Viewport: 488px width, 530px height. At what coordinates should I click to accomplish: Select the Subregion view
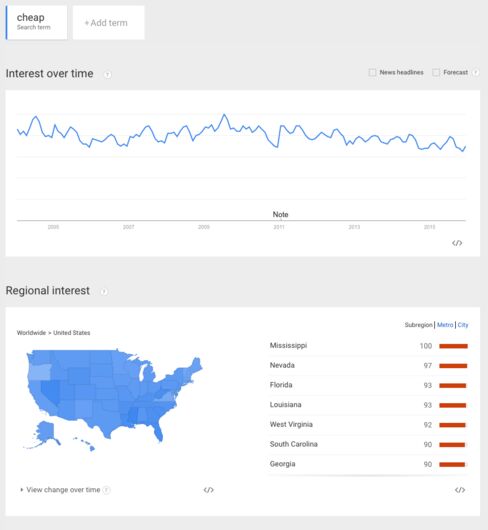point(418,325)
